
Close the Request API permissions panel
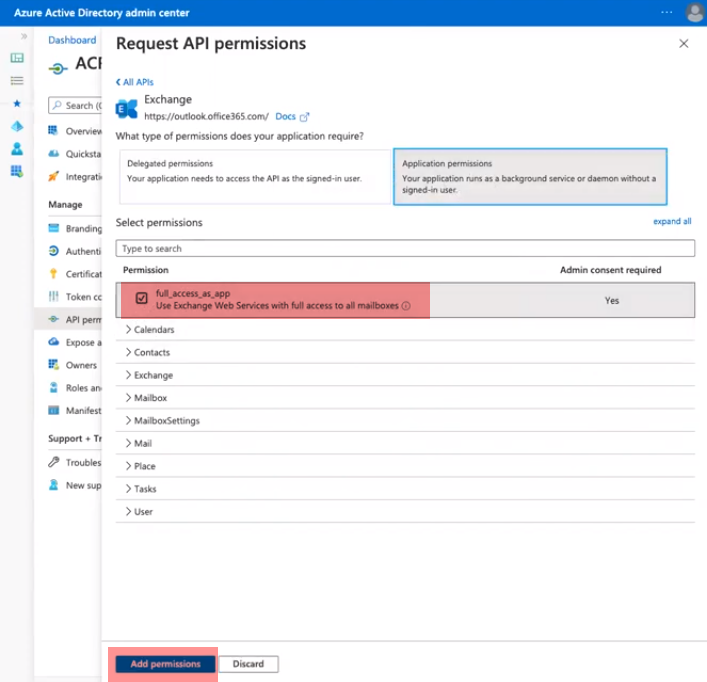pyautogui.click(x=684, y=44)
